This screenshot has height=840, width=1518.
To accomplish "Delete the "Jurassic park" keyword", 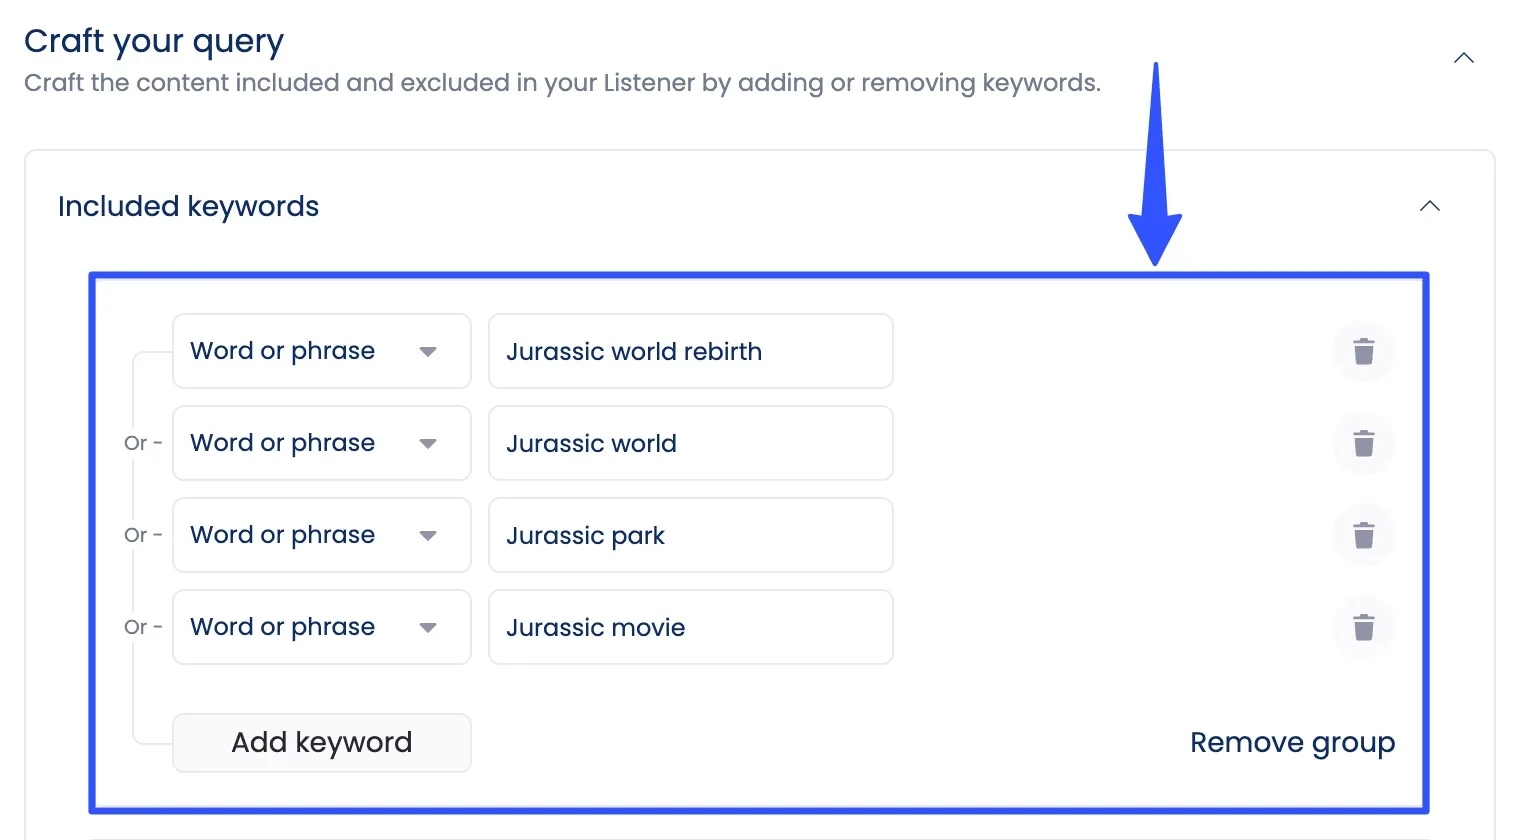I will (1363, 535).
